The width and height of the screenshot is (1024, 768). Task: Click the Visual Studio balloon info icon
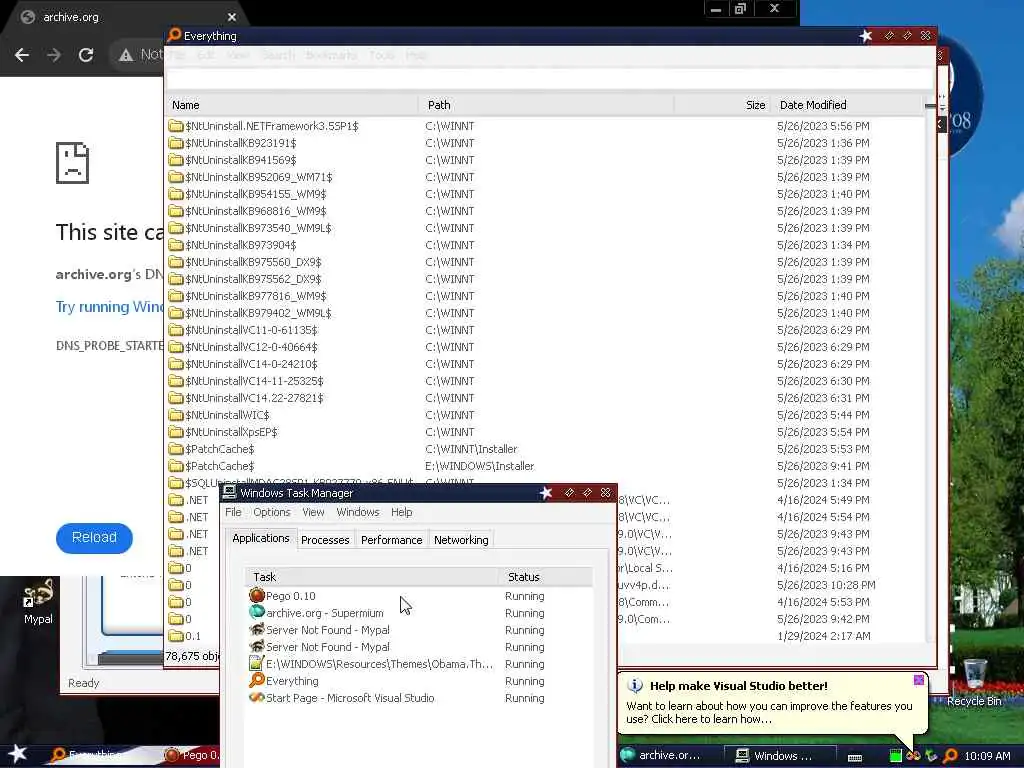click(x=635, y=686)
